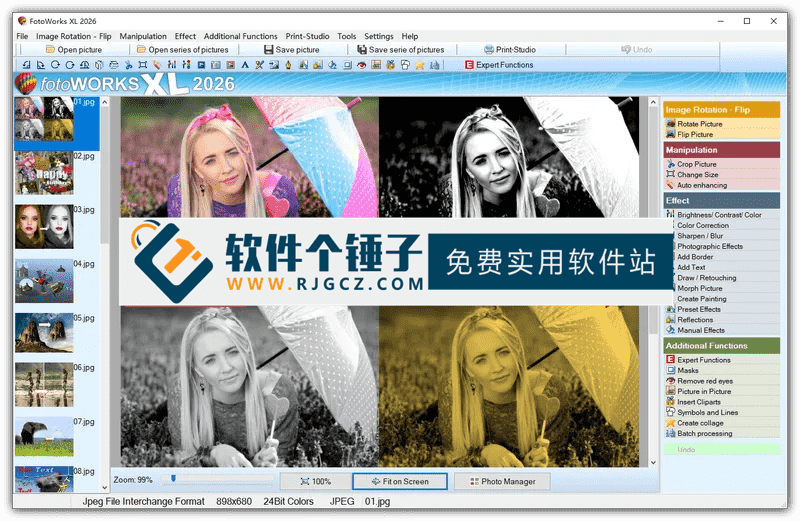
Task: Click the icon next to Batch processing in the side panel
Action: (670, 433)
